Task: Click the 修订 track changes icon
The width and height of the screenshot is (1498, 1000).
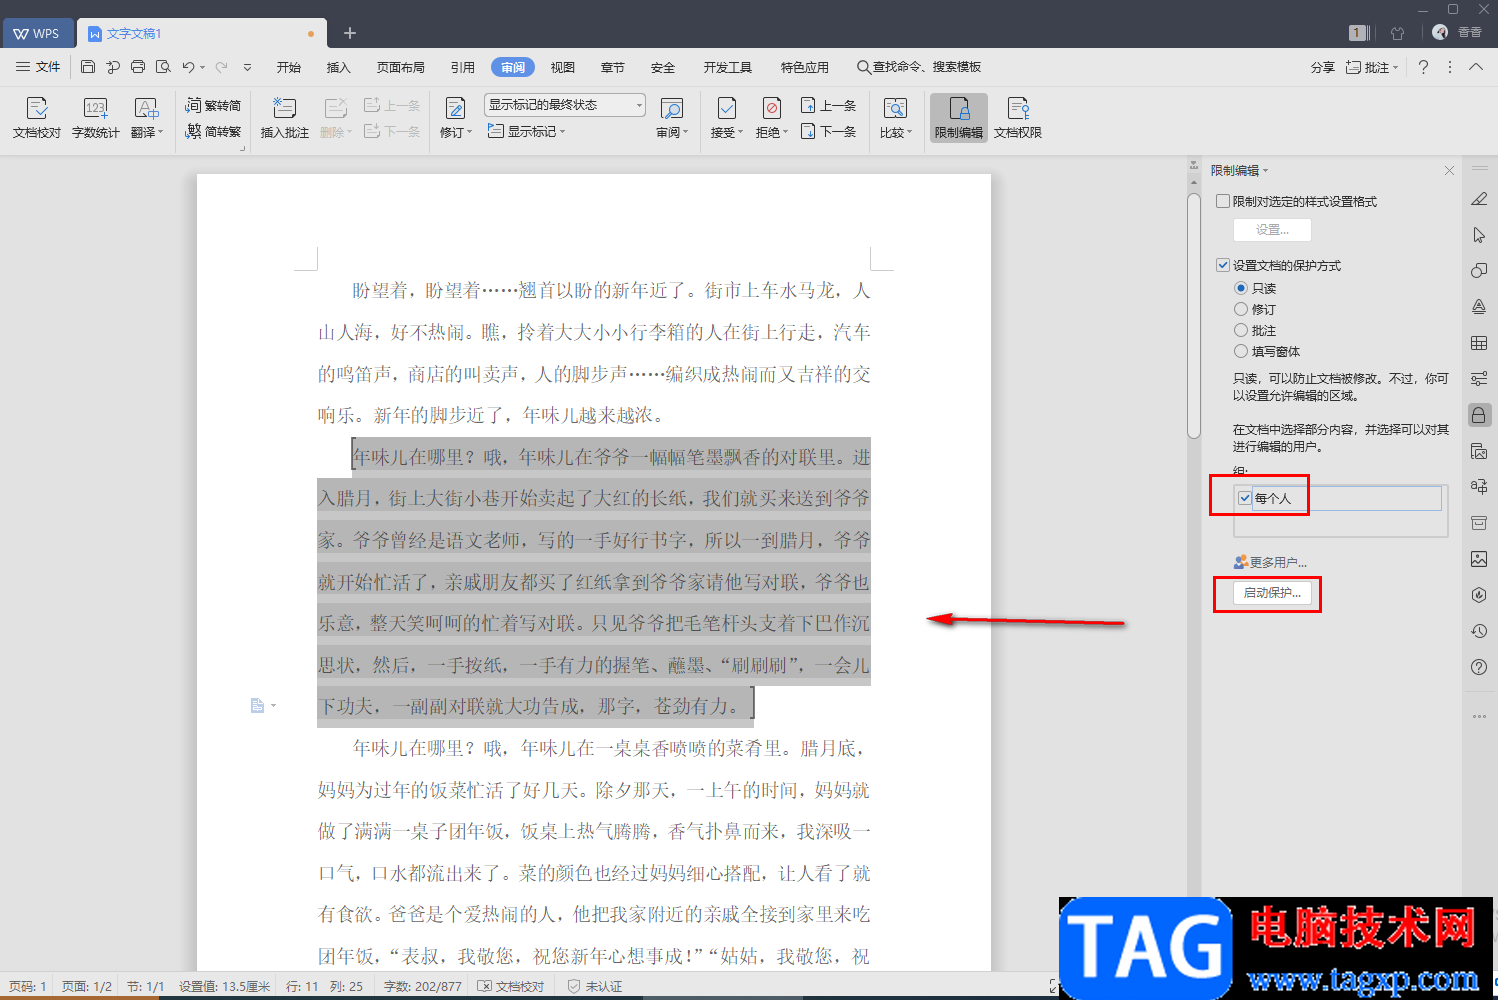Action: tap(455, 108)
